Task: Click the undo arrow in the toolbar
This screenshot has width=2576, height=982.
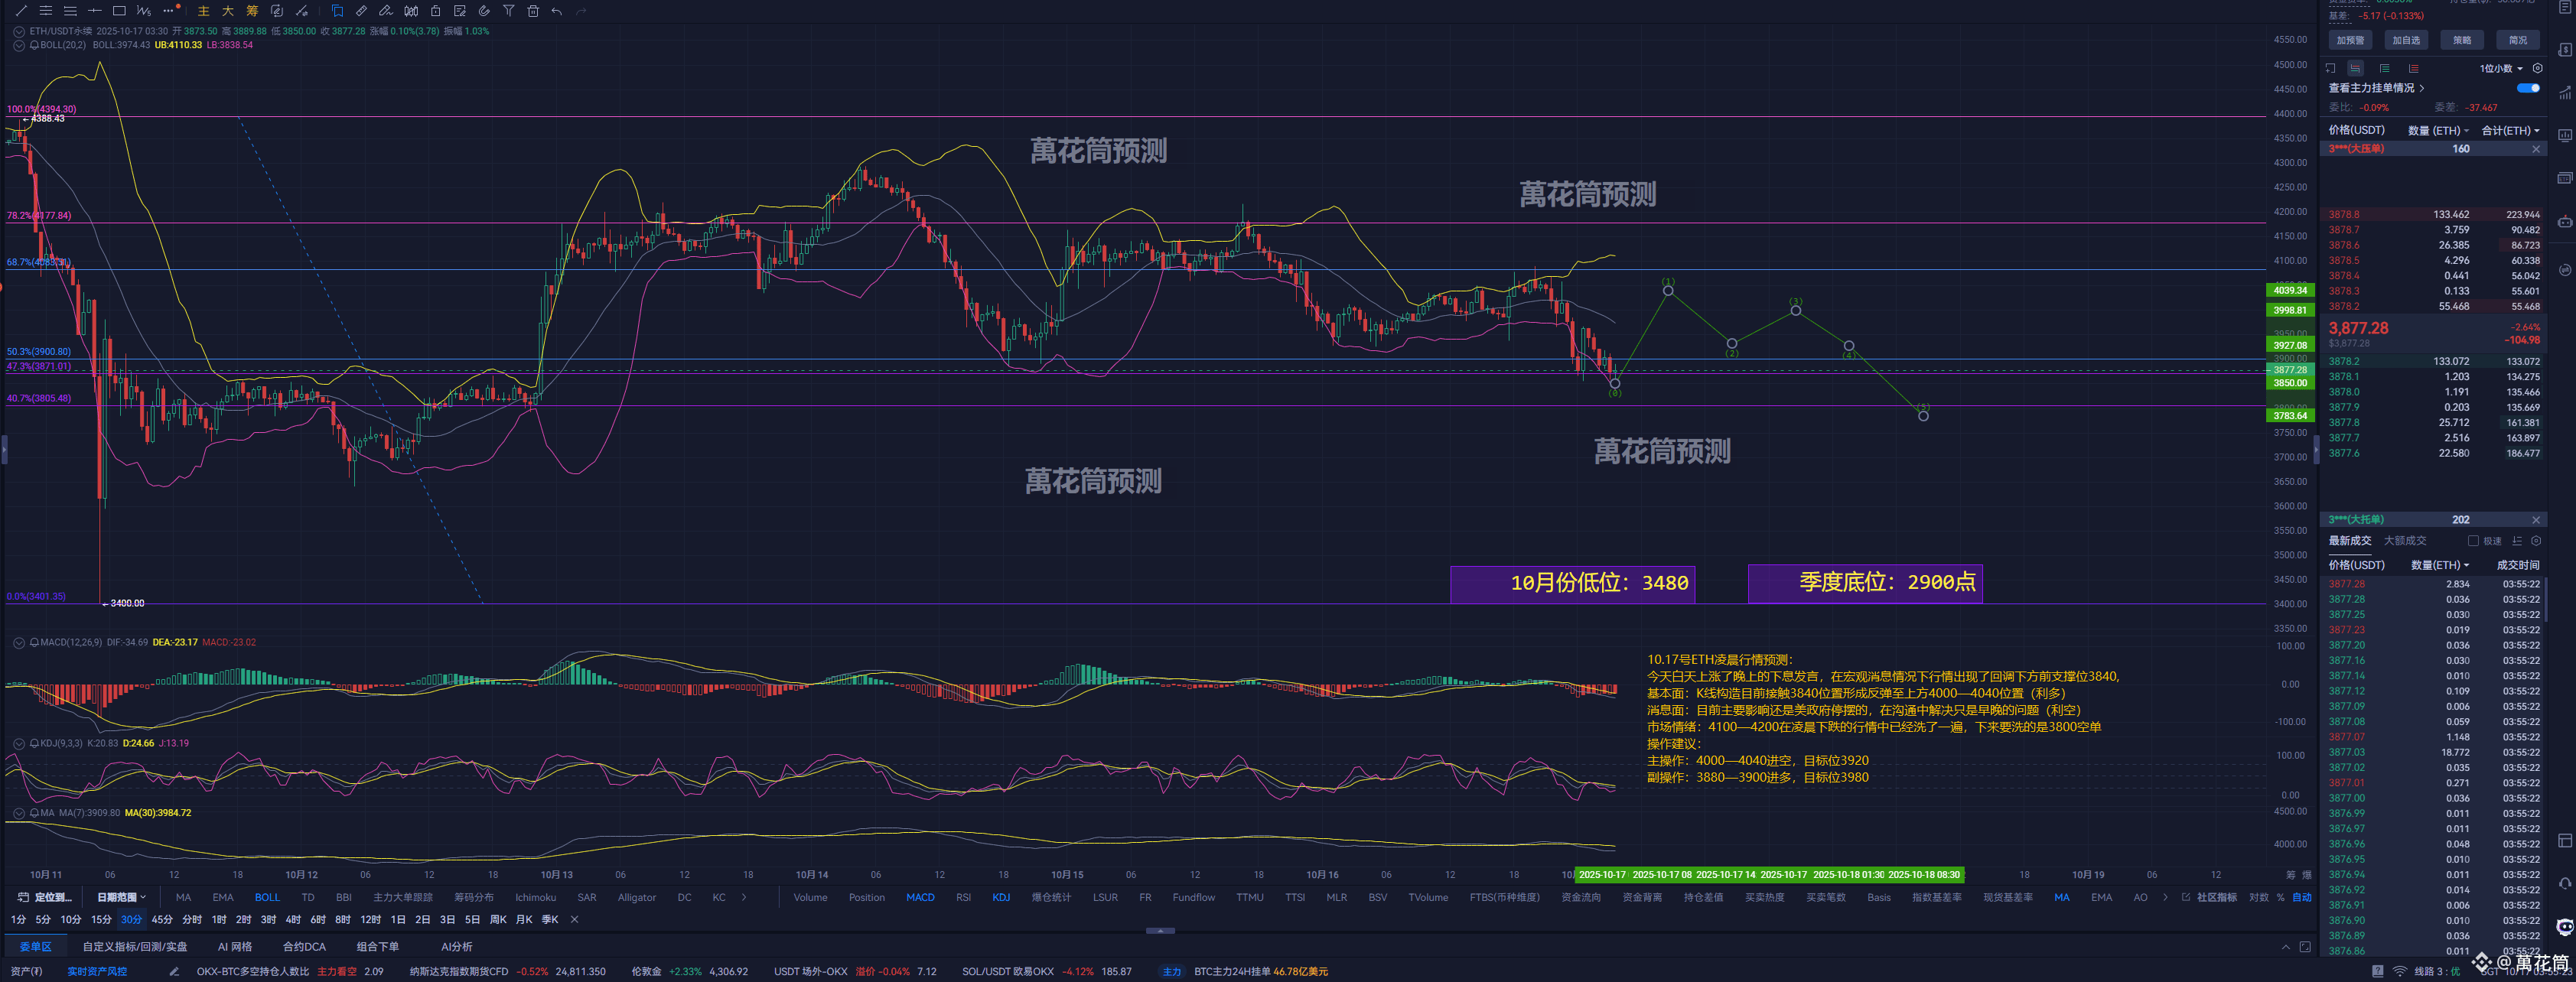Action: click(x=557, y=11)
